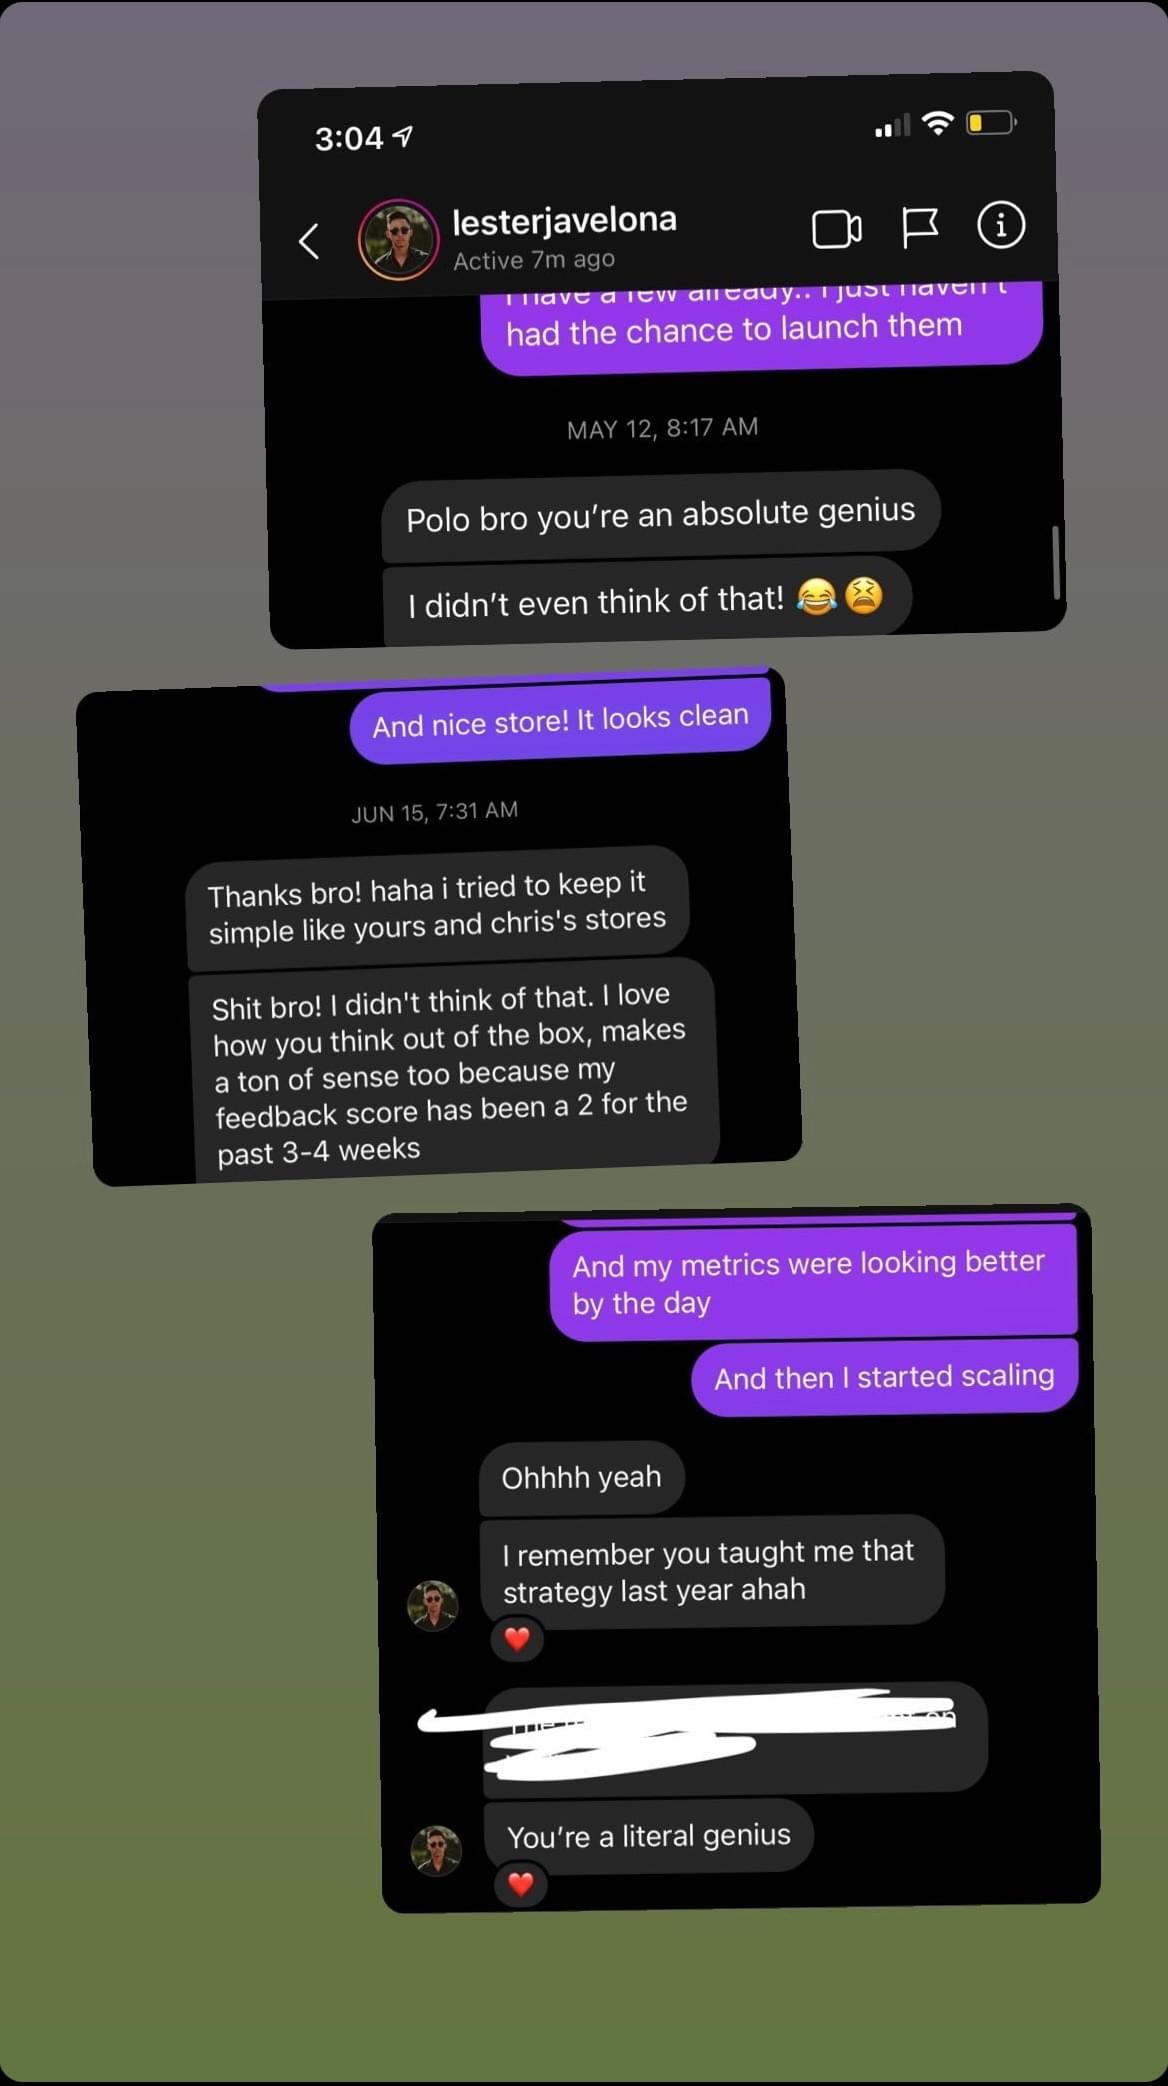
Task: Tap the 'Ohhhh yeah' message bubble
Action: (582, 1477)
